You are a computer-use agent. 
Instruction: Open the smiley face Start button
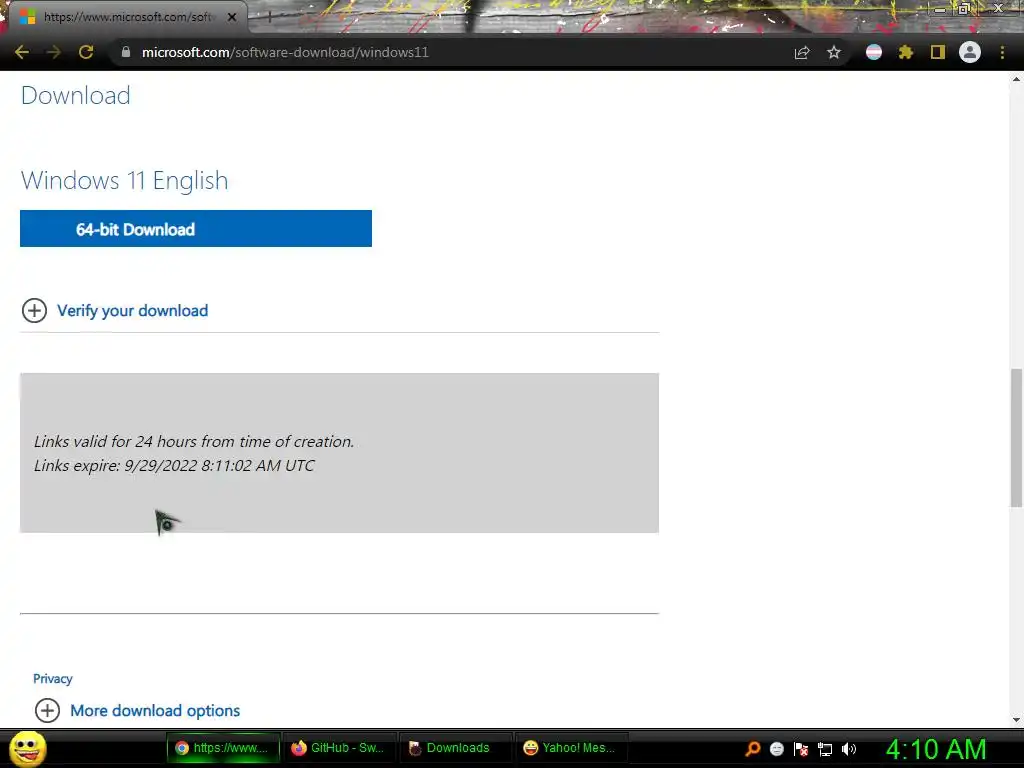tap(28, 748)
